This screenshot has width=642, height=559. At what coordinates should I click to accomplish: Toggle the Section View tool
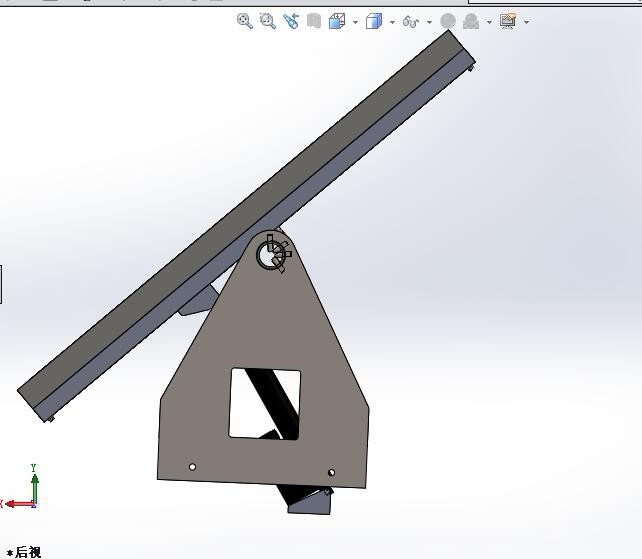pos(314,21)
